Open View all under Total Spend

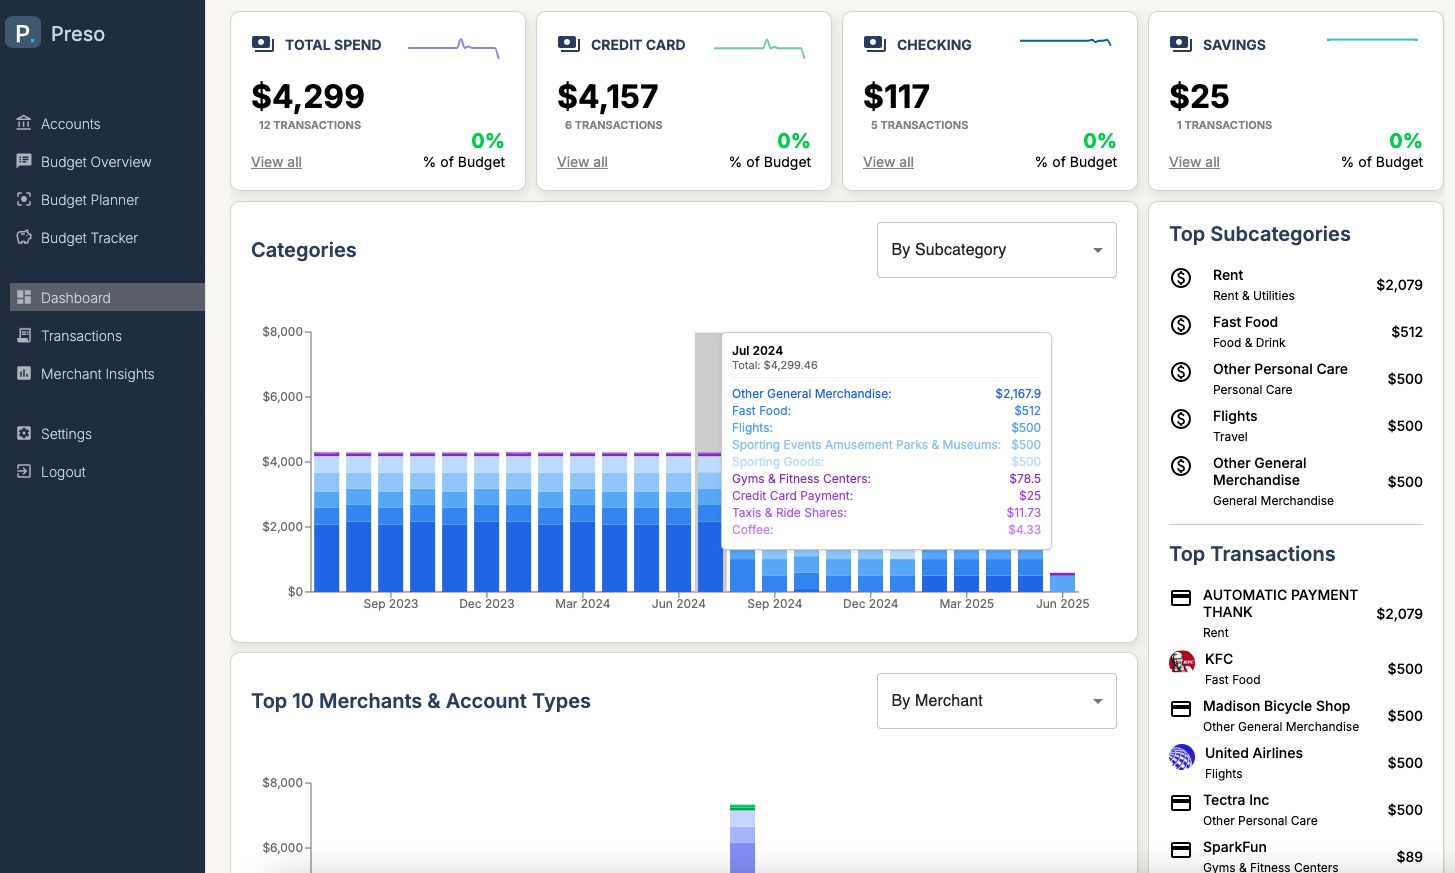tap(276, 162)
